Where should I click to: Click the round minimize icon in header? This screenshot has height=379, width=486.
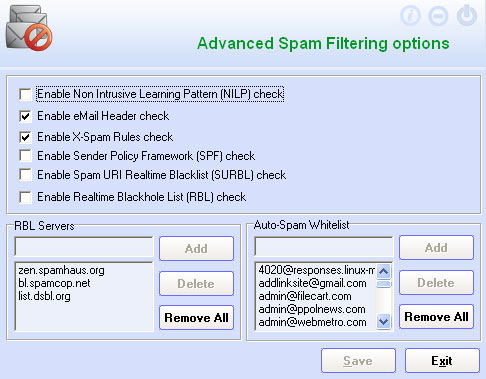pyautogui.click(x=438, y=16)
